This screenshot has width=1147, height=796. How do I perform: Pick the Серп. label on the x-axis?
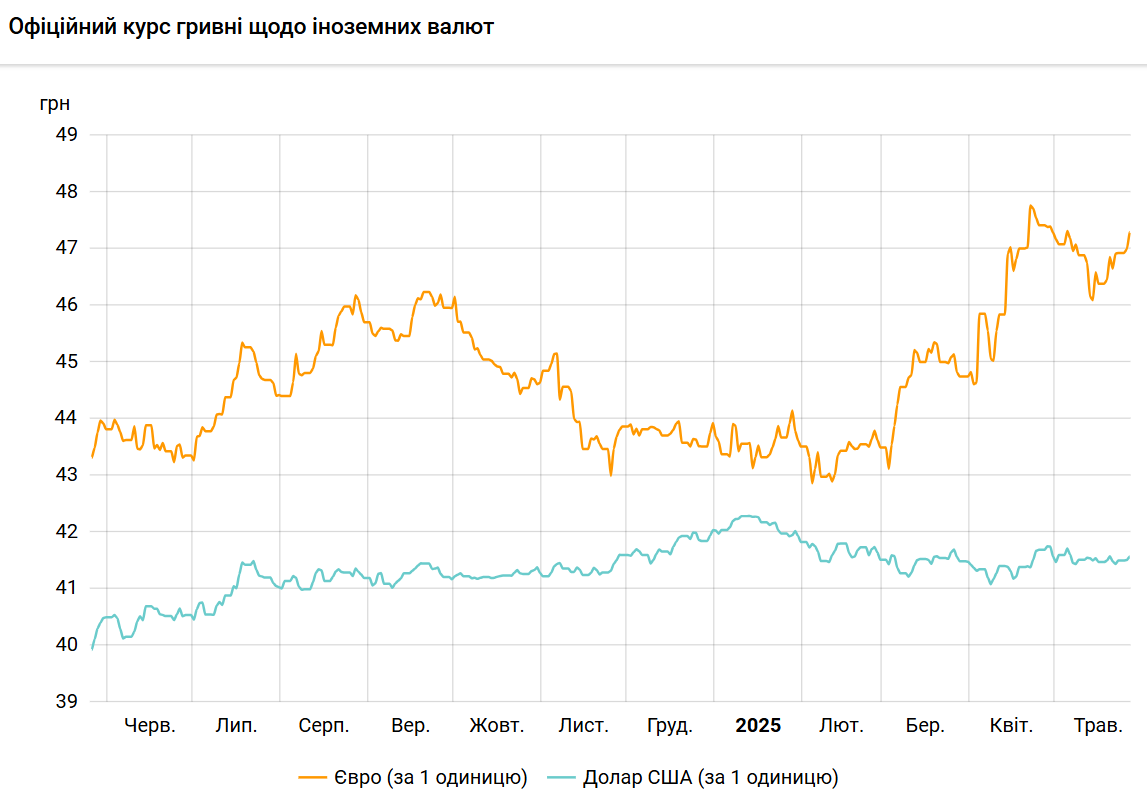tap(324, 726)
